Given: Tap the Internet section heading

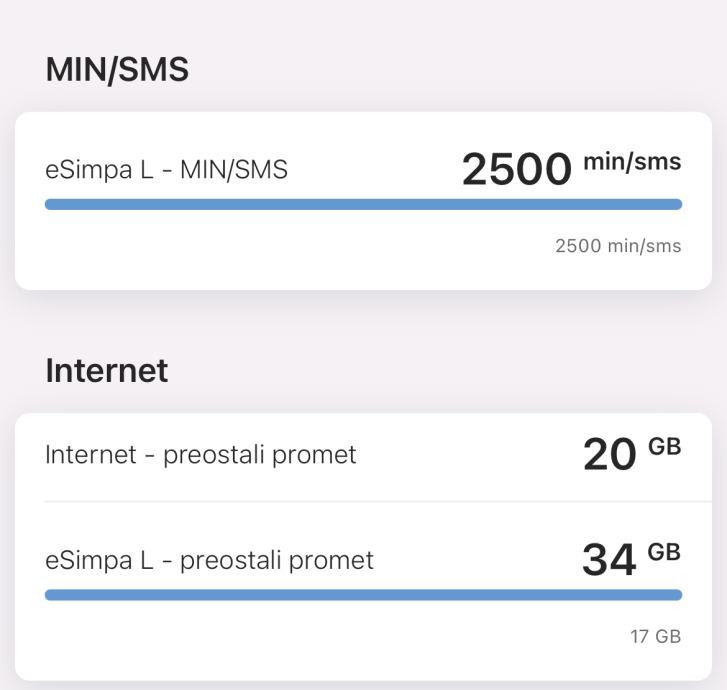Looking at the screenshot, I should tap(106, 370).
